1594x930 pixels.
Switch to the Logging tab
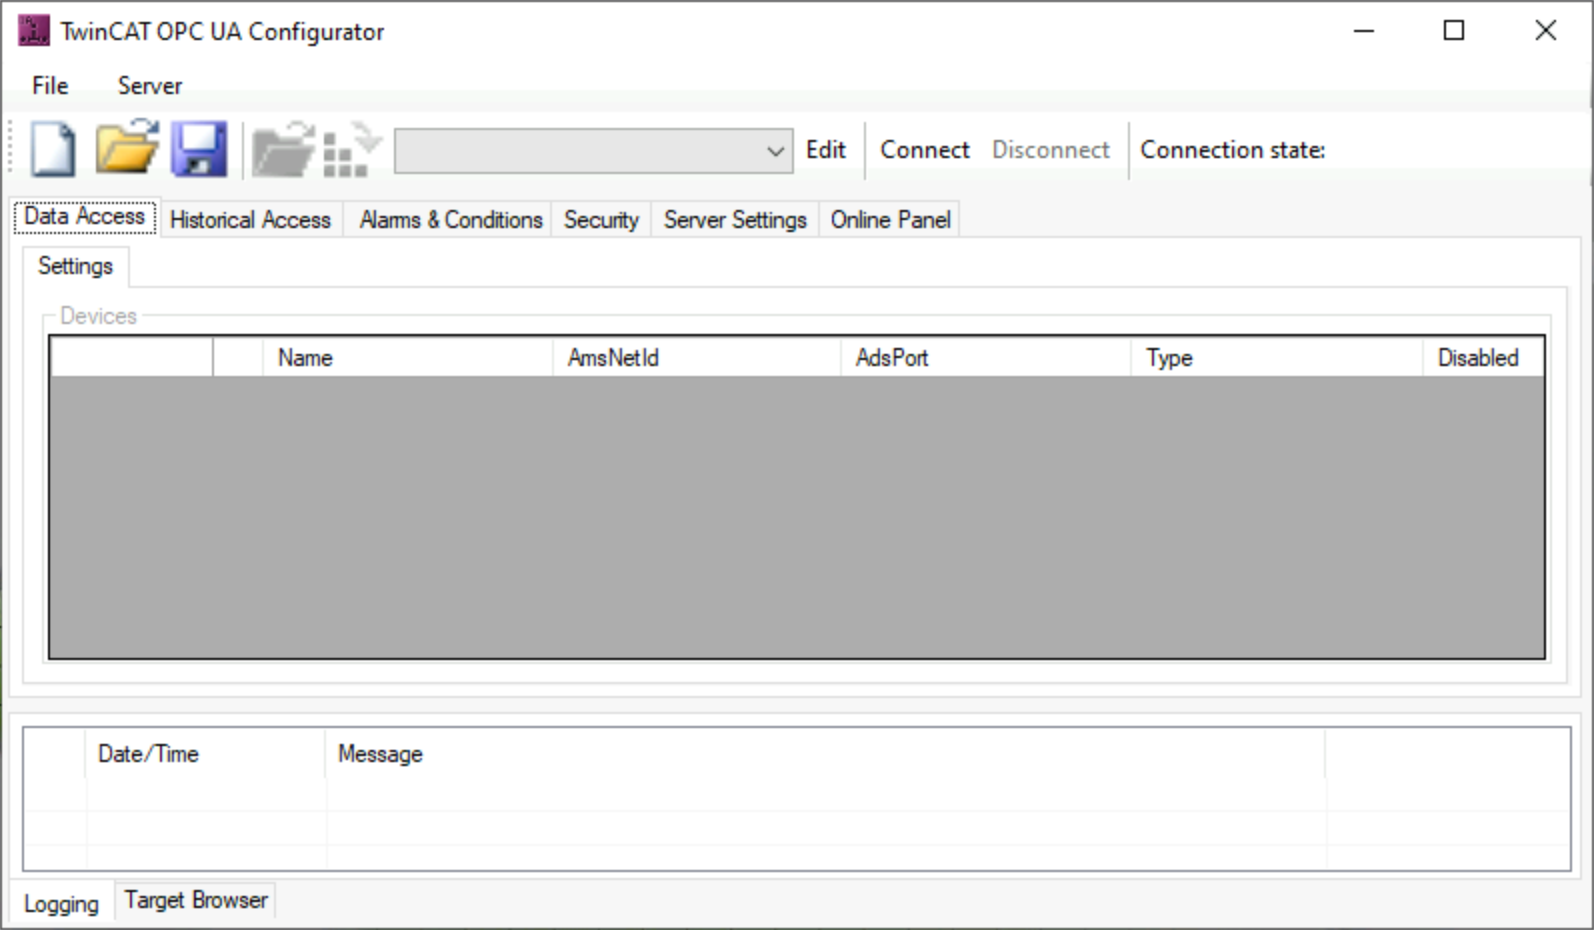[x=62, y=904]
